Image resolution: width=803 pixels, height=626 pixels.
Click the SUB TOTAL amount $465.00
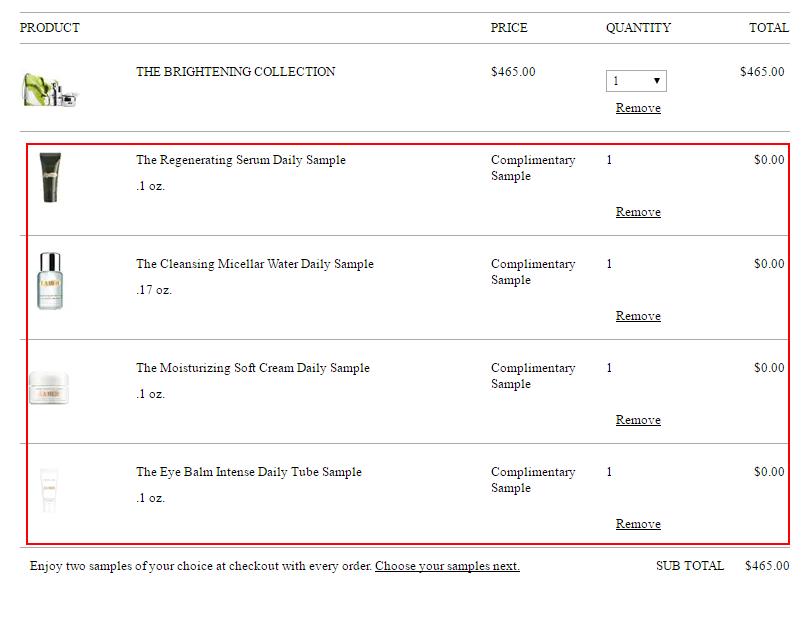click(x=767, y=566)
